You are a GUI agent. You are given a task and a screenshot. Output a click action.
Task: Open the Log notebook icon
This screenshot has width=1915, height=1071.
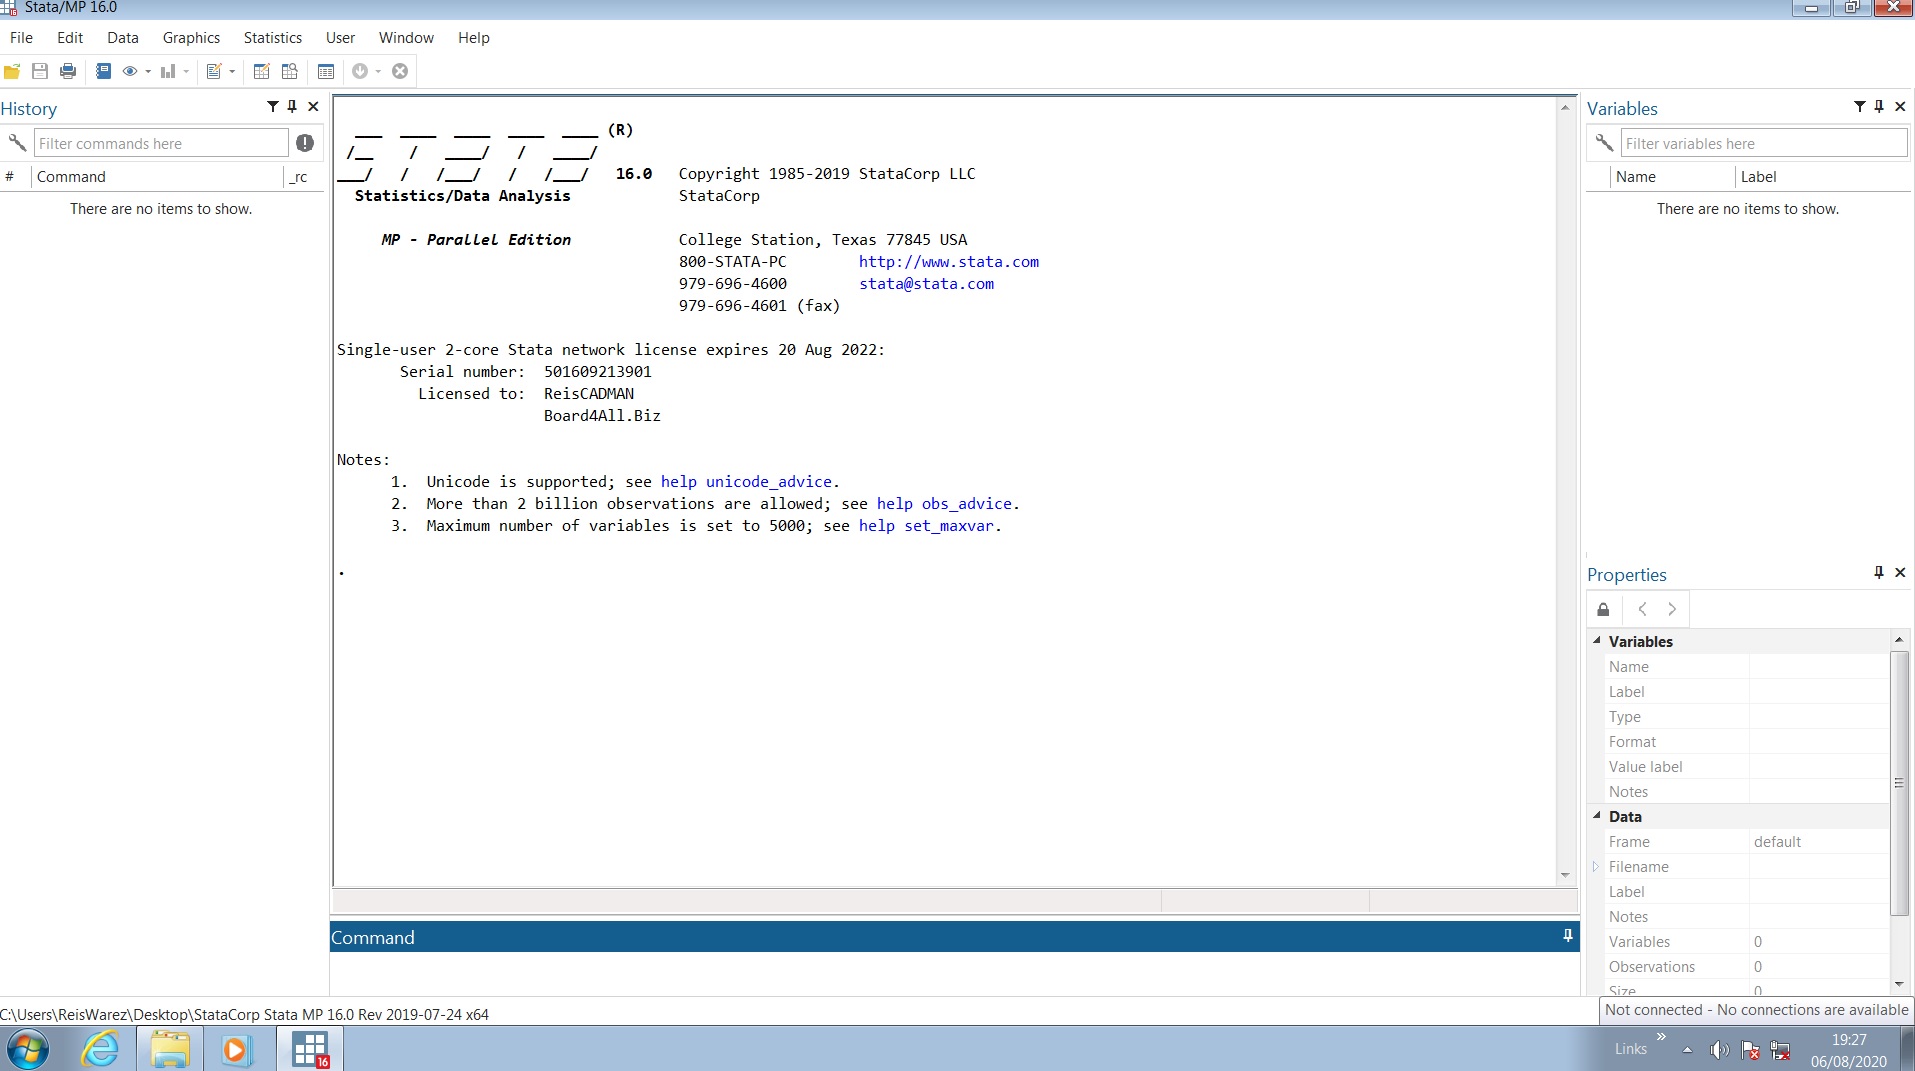point(103,71)
